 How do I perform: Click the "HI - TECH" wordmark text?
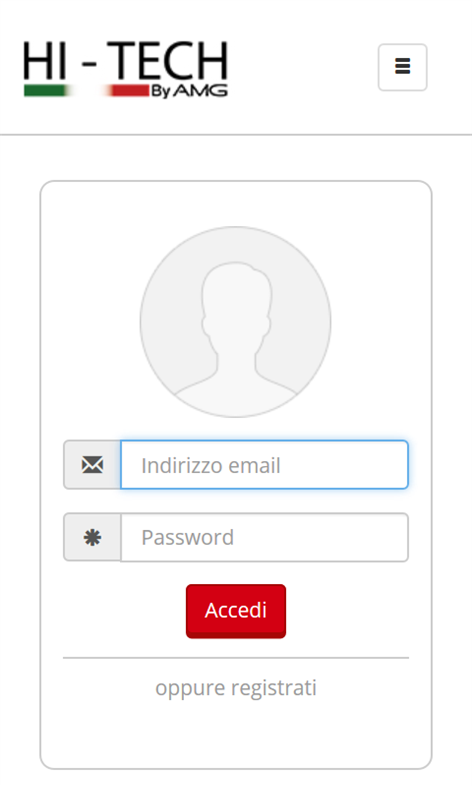pos(125,61)
